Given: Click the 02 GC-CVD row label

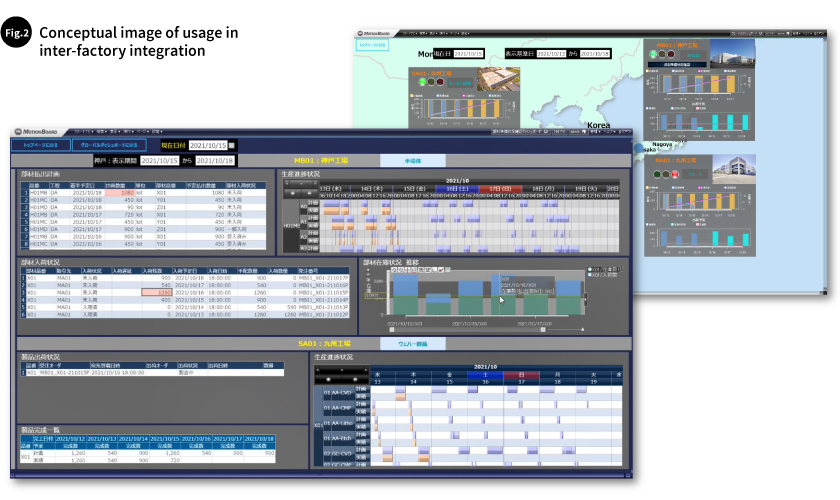Looking at the screenshot, I should pyautogui.click(x=338, y=453).
